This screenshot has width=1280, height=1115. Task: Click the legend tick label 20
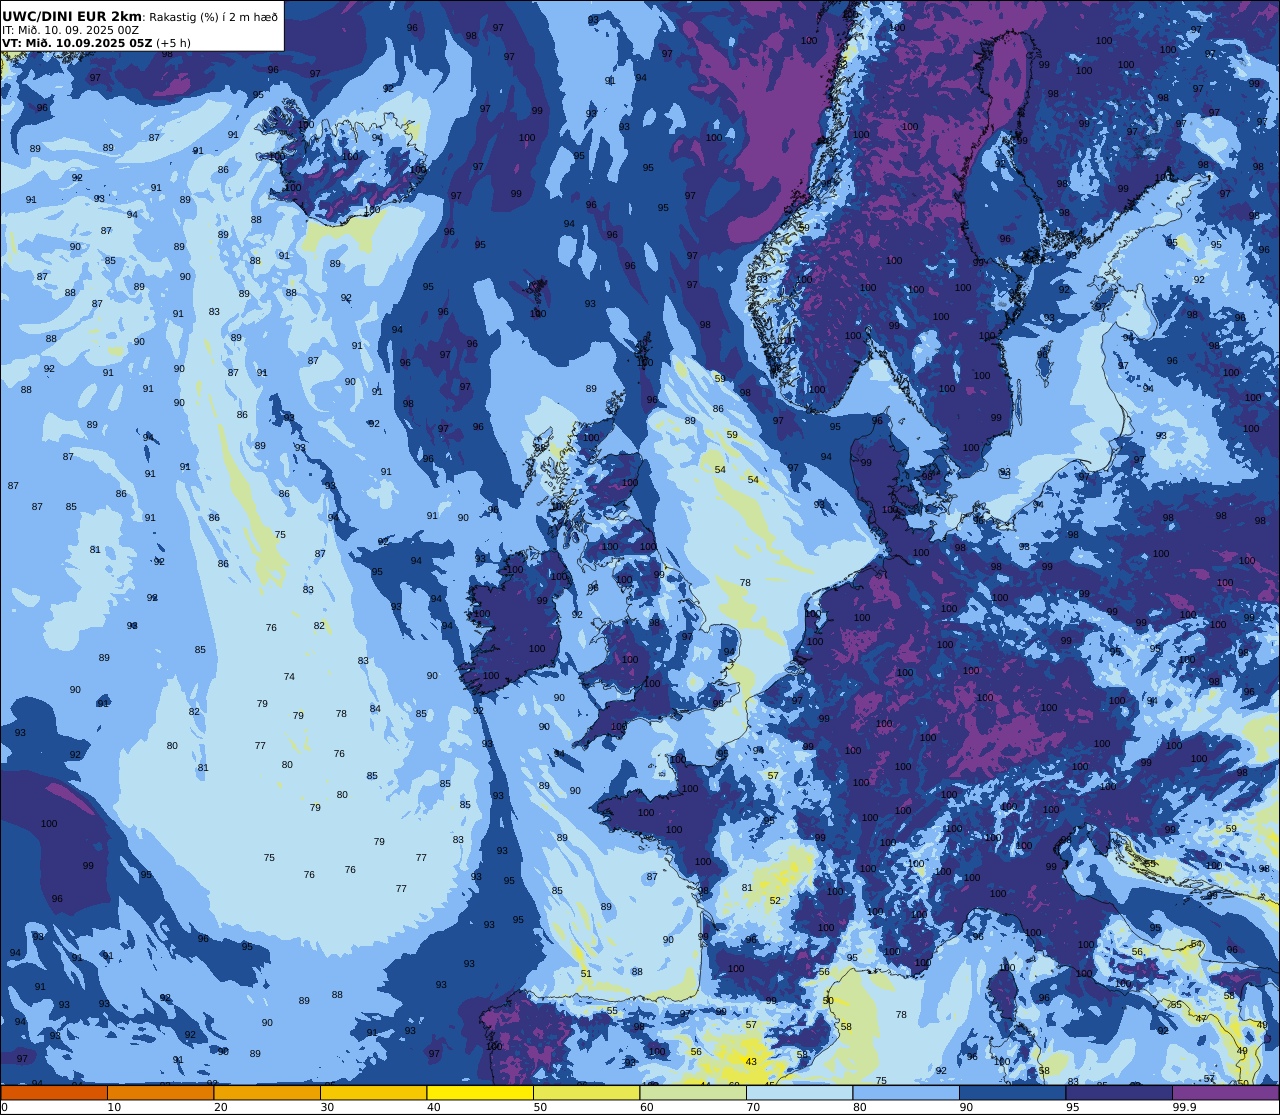pyautogui.click(x=221, y=1107)
